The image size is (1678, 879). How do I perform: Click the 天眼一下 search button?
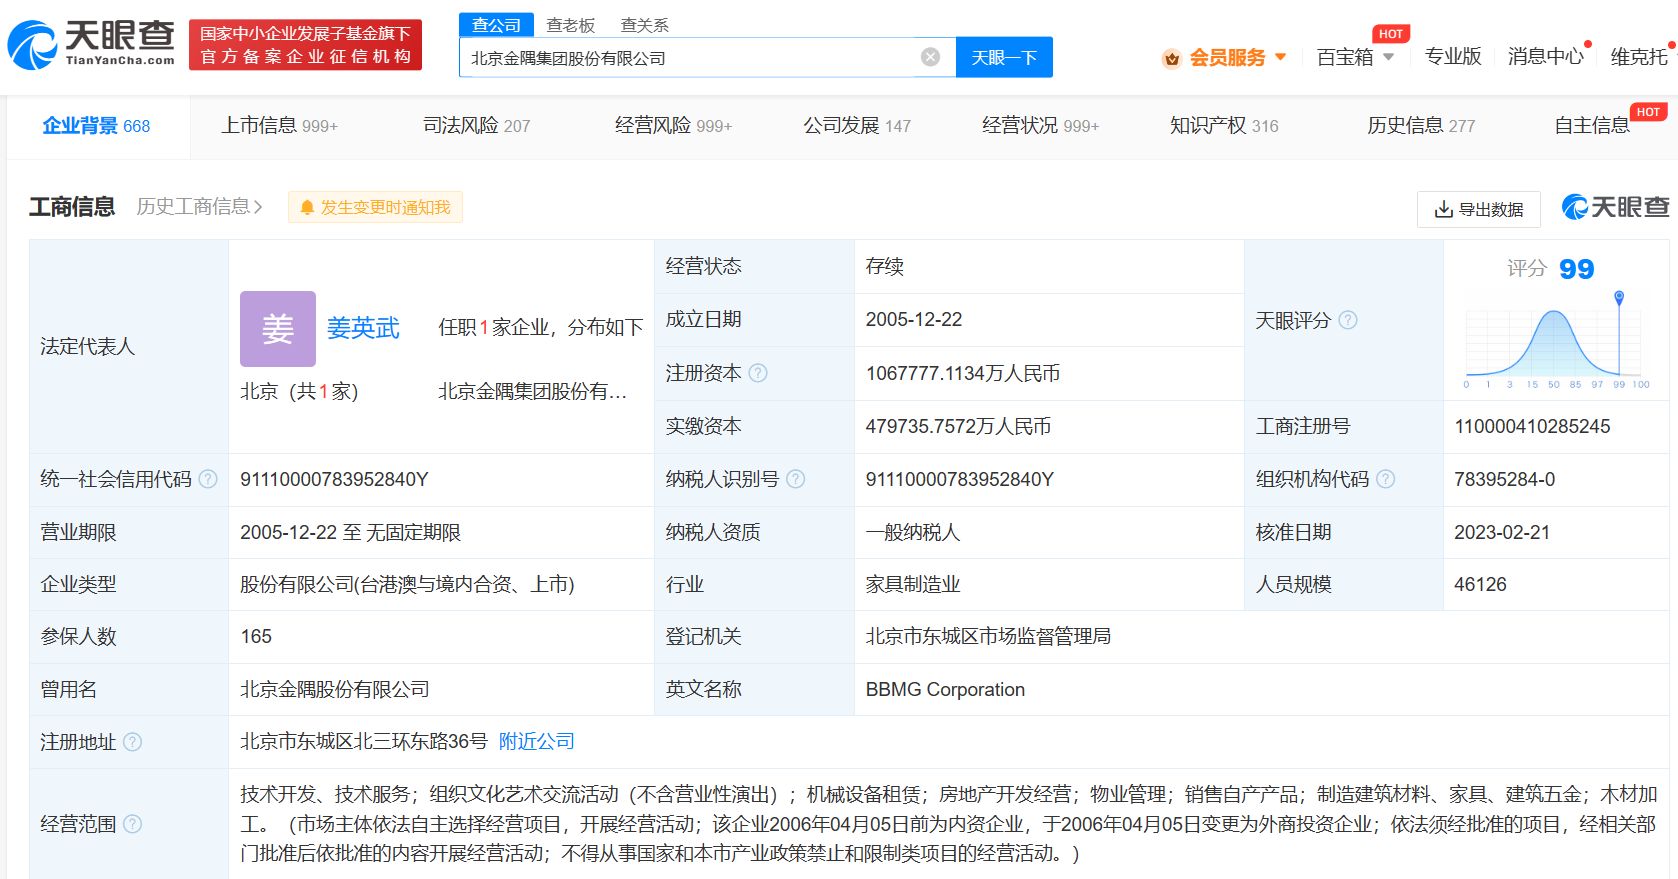(x=1004, y=57)
